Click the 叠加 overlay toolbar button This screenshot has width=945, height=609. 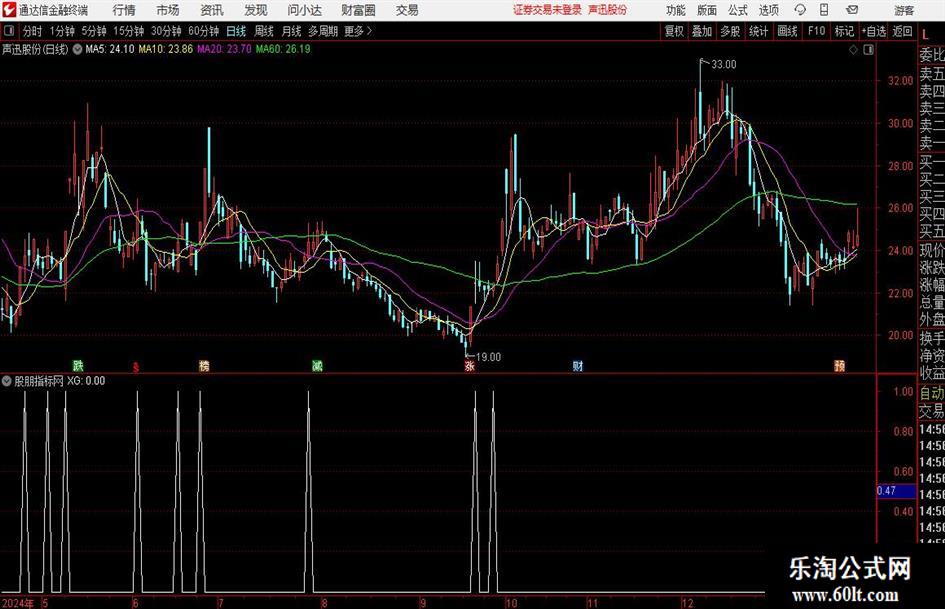702,31
